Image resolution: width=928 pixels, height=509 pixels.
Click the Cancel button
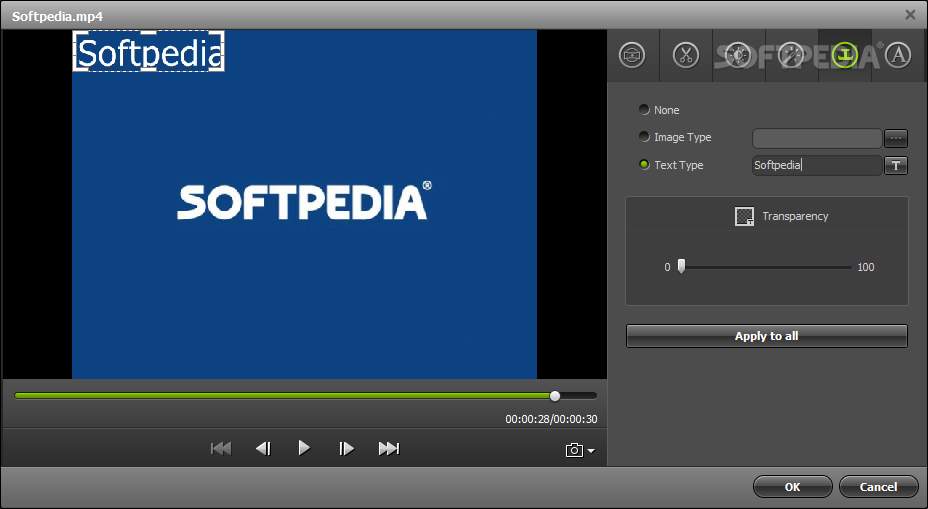tap(878, 487)
